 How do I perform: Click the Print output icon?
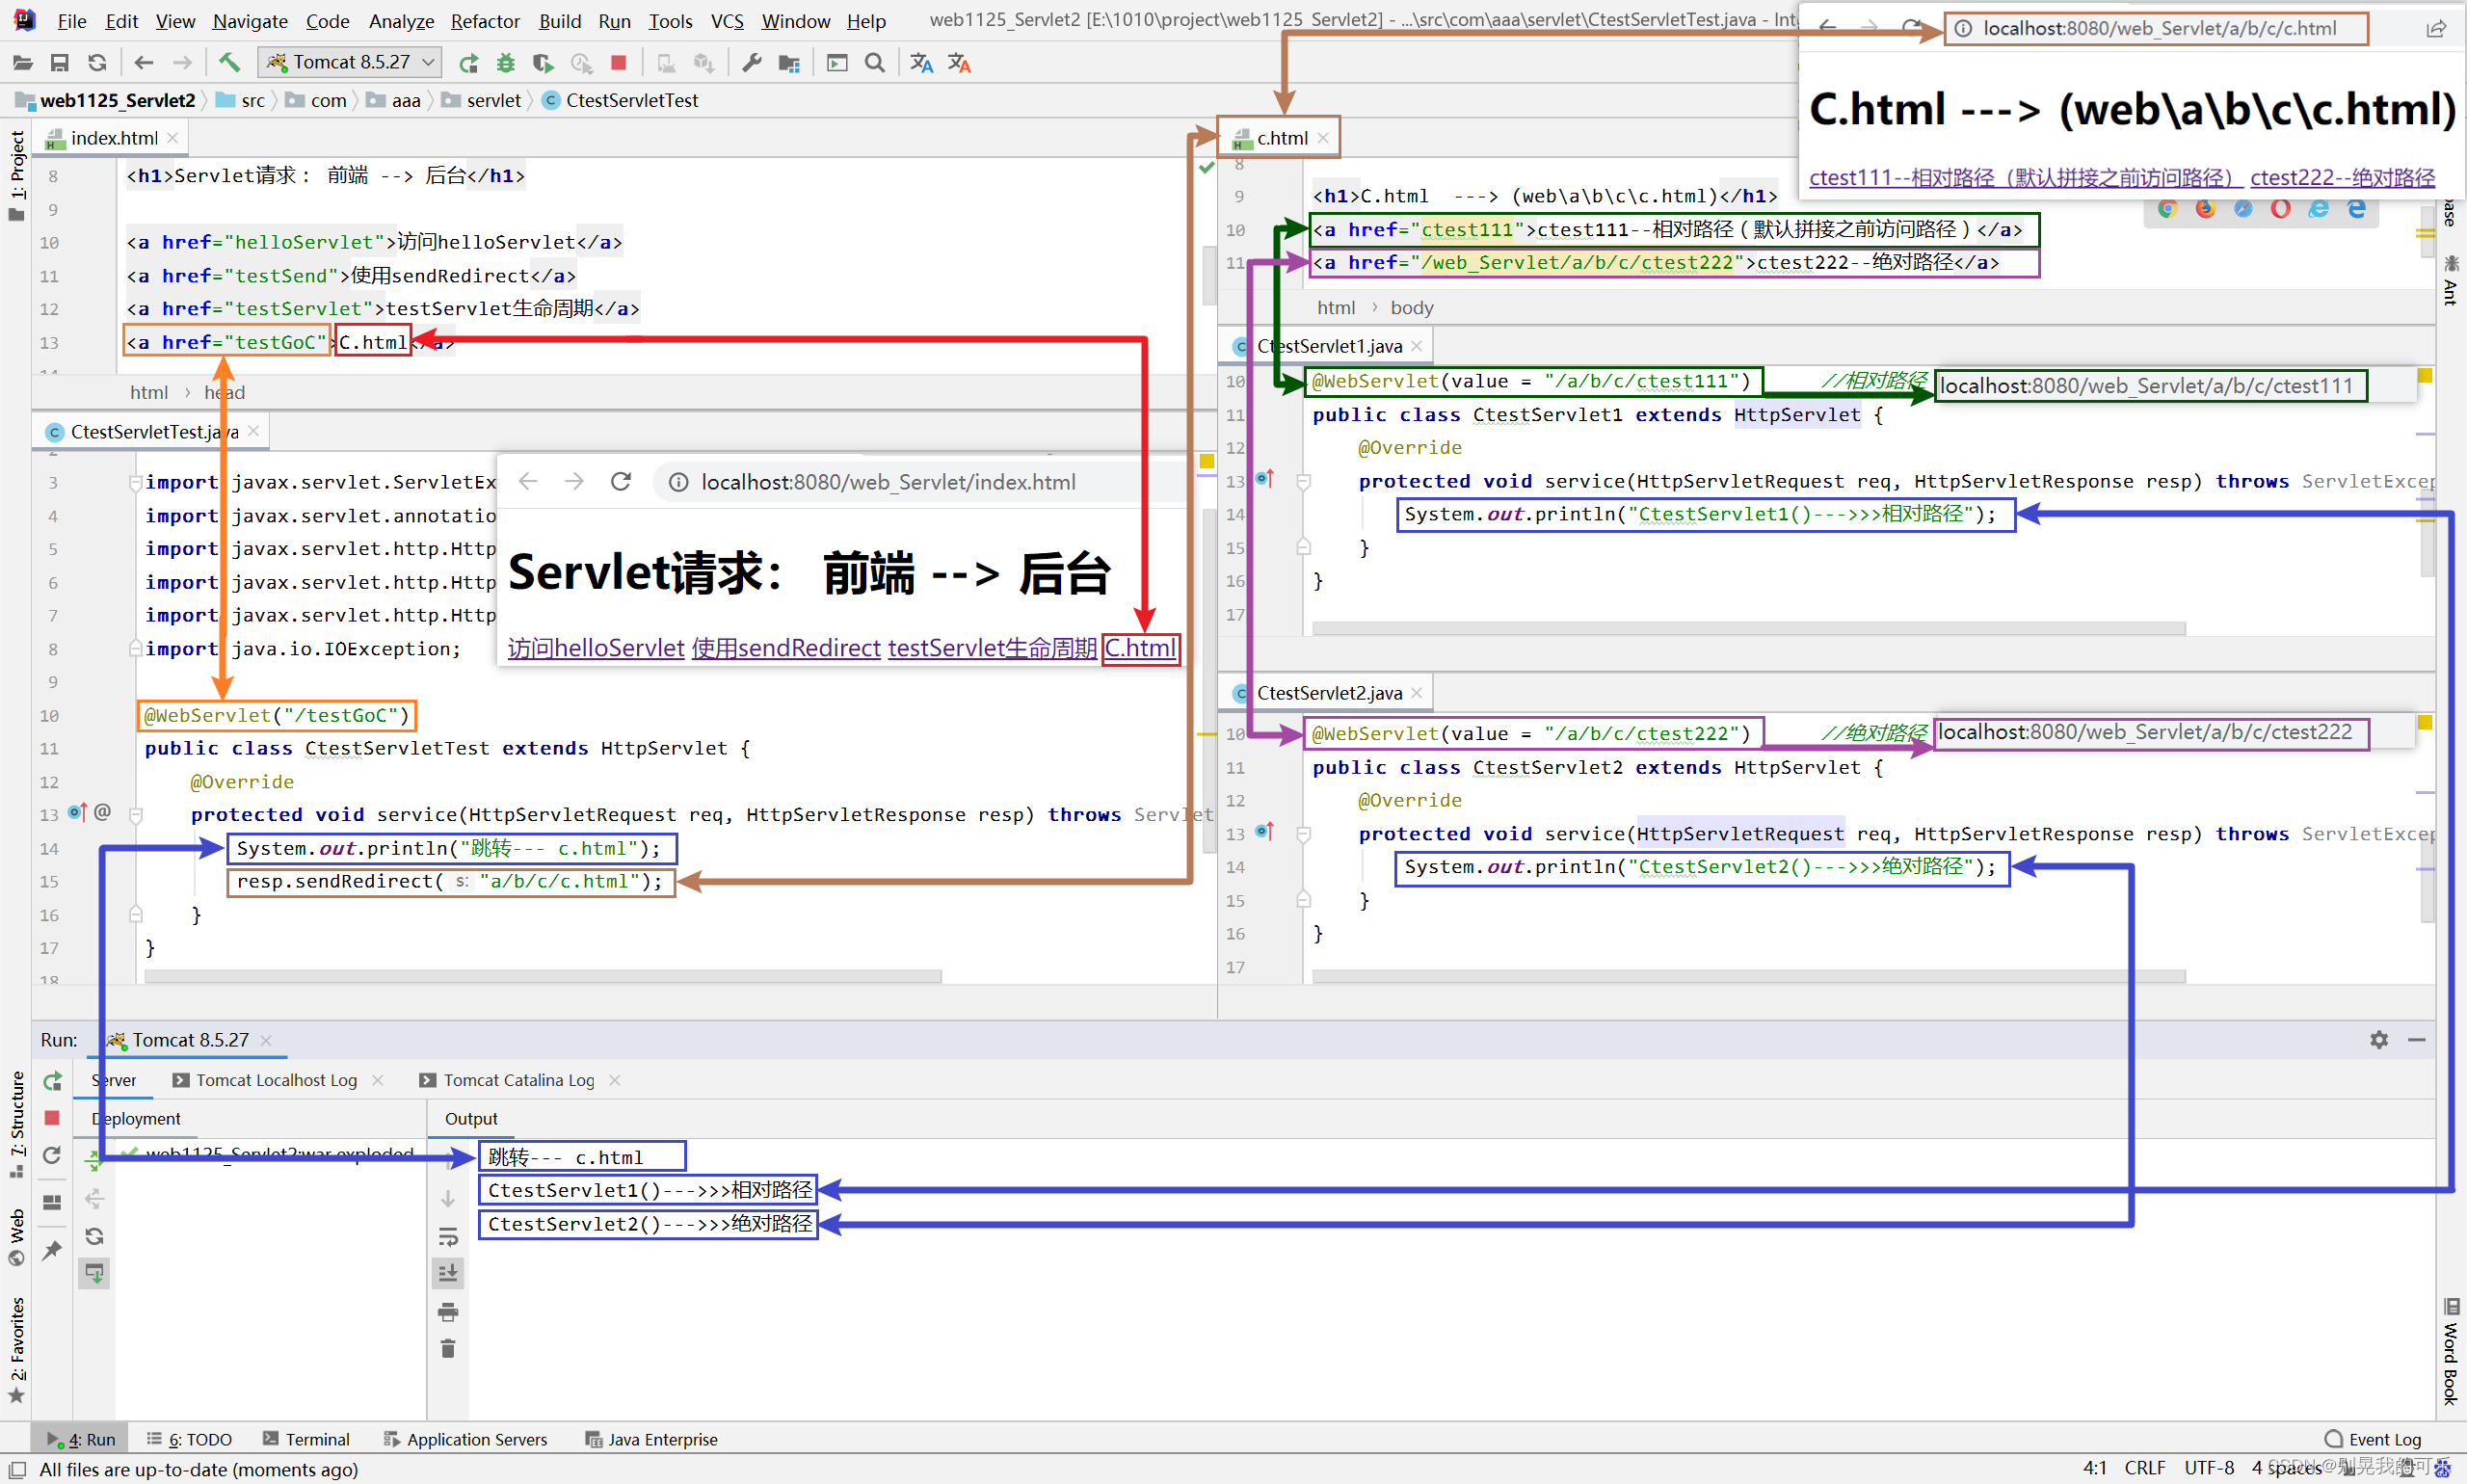pyautogui.click(x=448, y=1312)
